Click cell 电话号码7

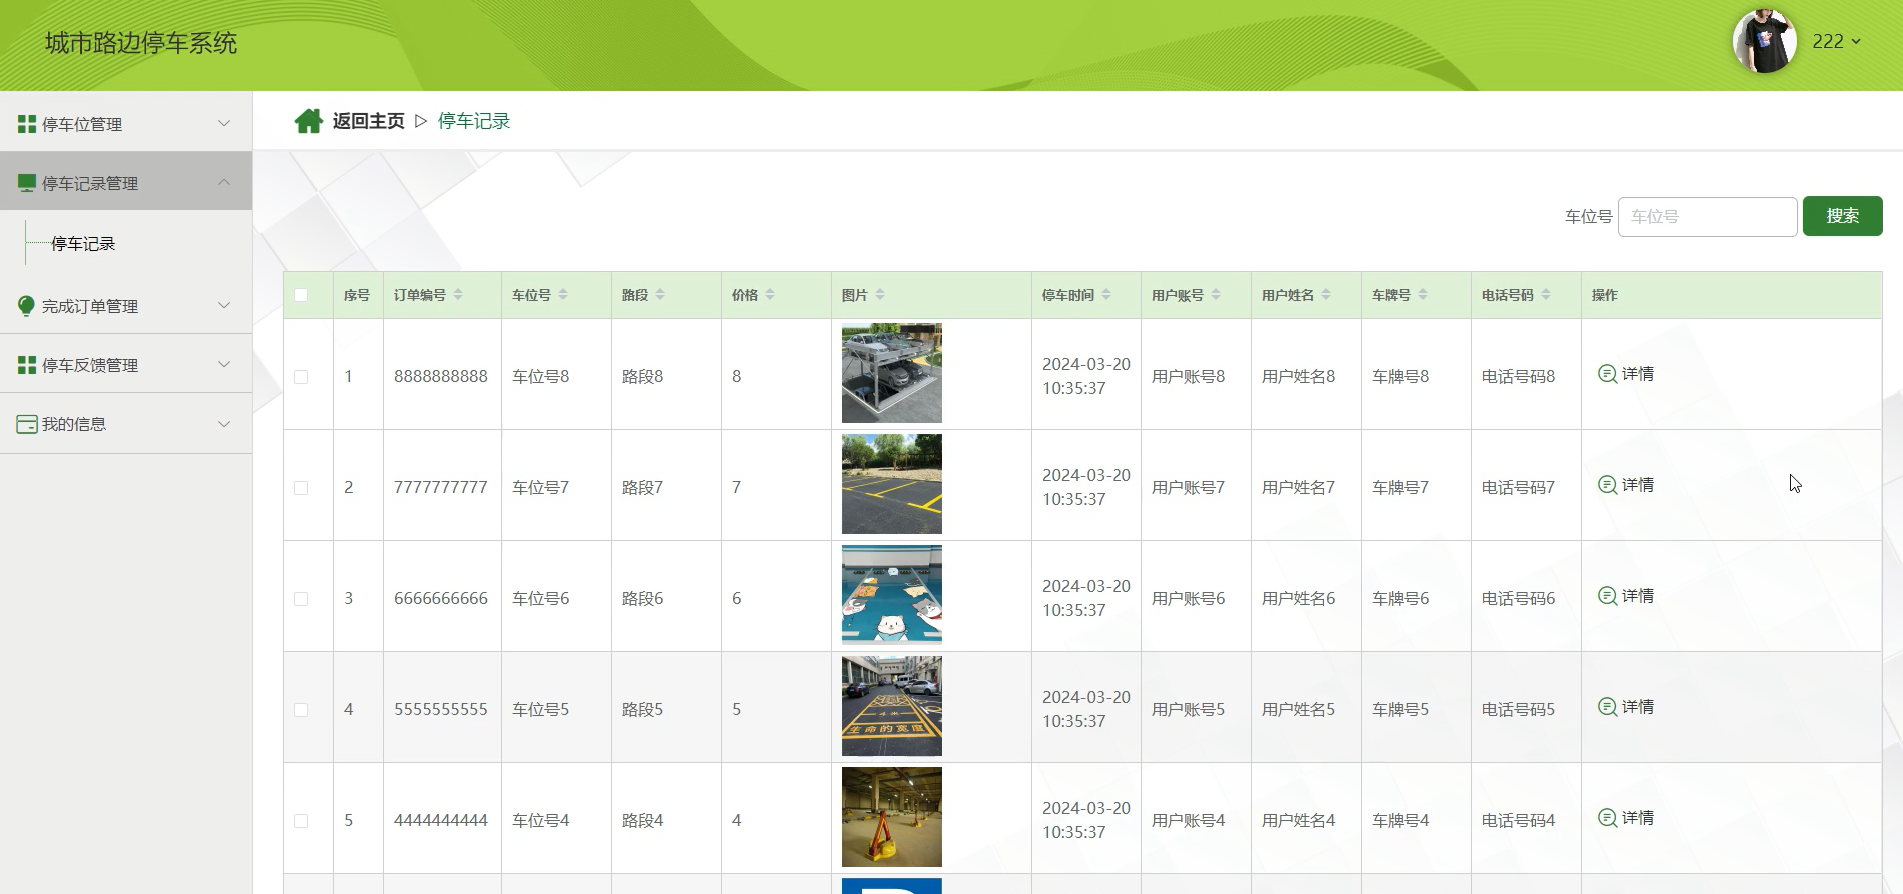tap(1518, 488)
